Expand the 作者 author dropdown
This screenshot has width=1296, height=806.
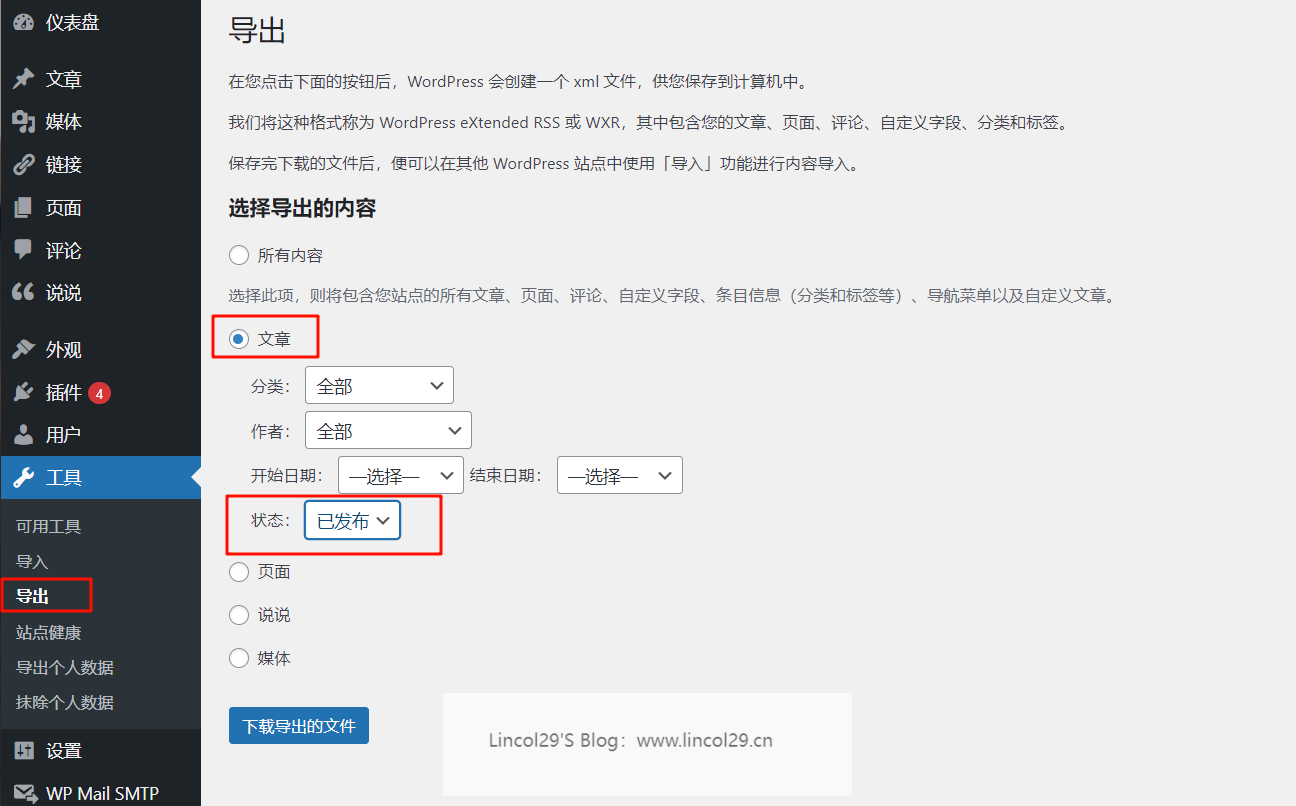(x=388, y=431)
